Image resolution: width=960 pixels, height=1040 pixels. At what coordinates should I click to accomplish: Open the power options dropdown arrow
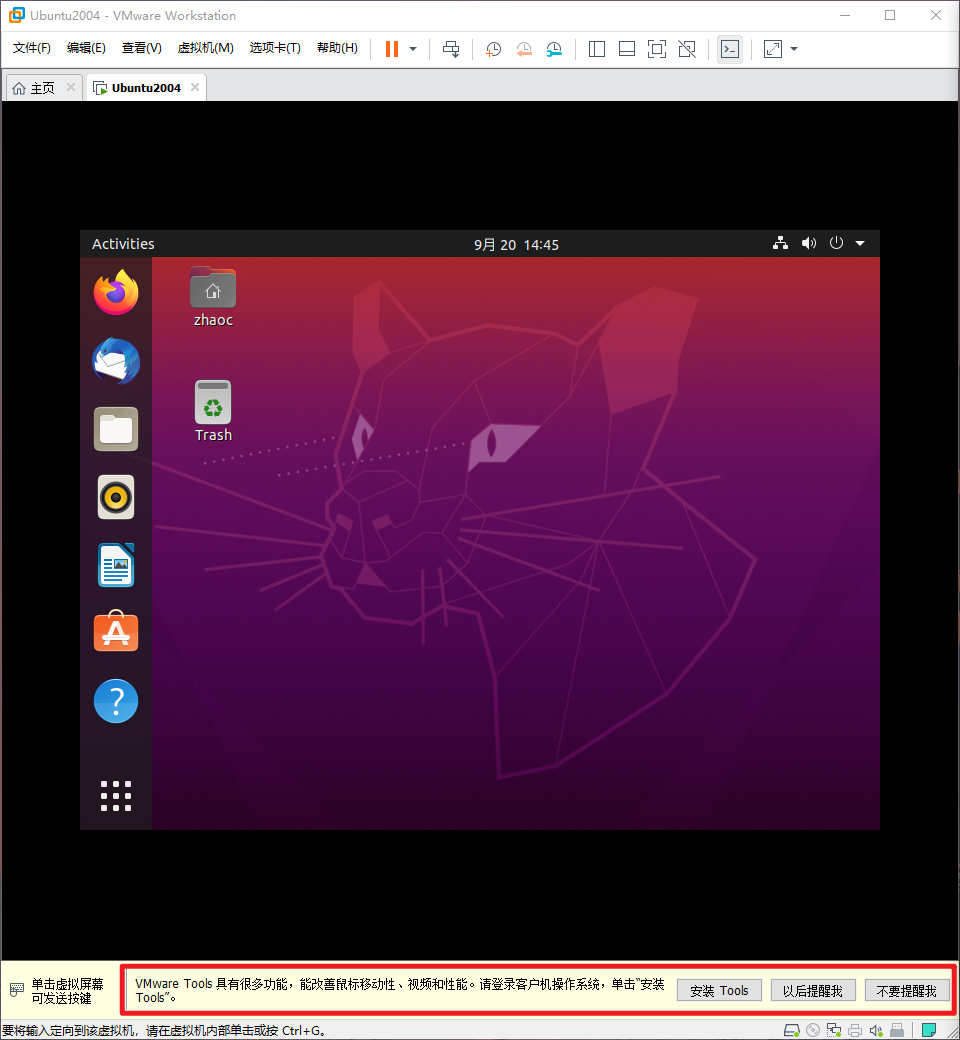tap(413, 48)
